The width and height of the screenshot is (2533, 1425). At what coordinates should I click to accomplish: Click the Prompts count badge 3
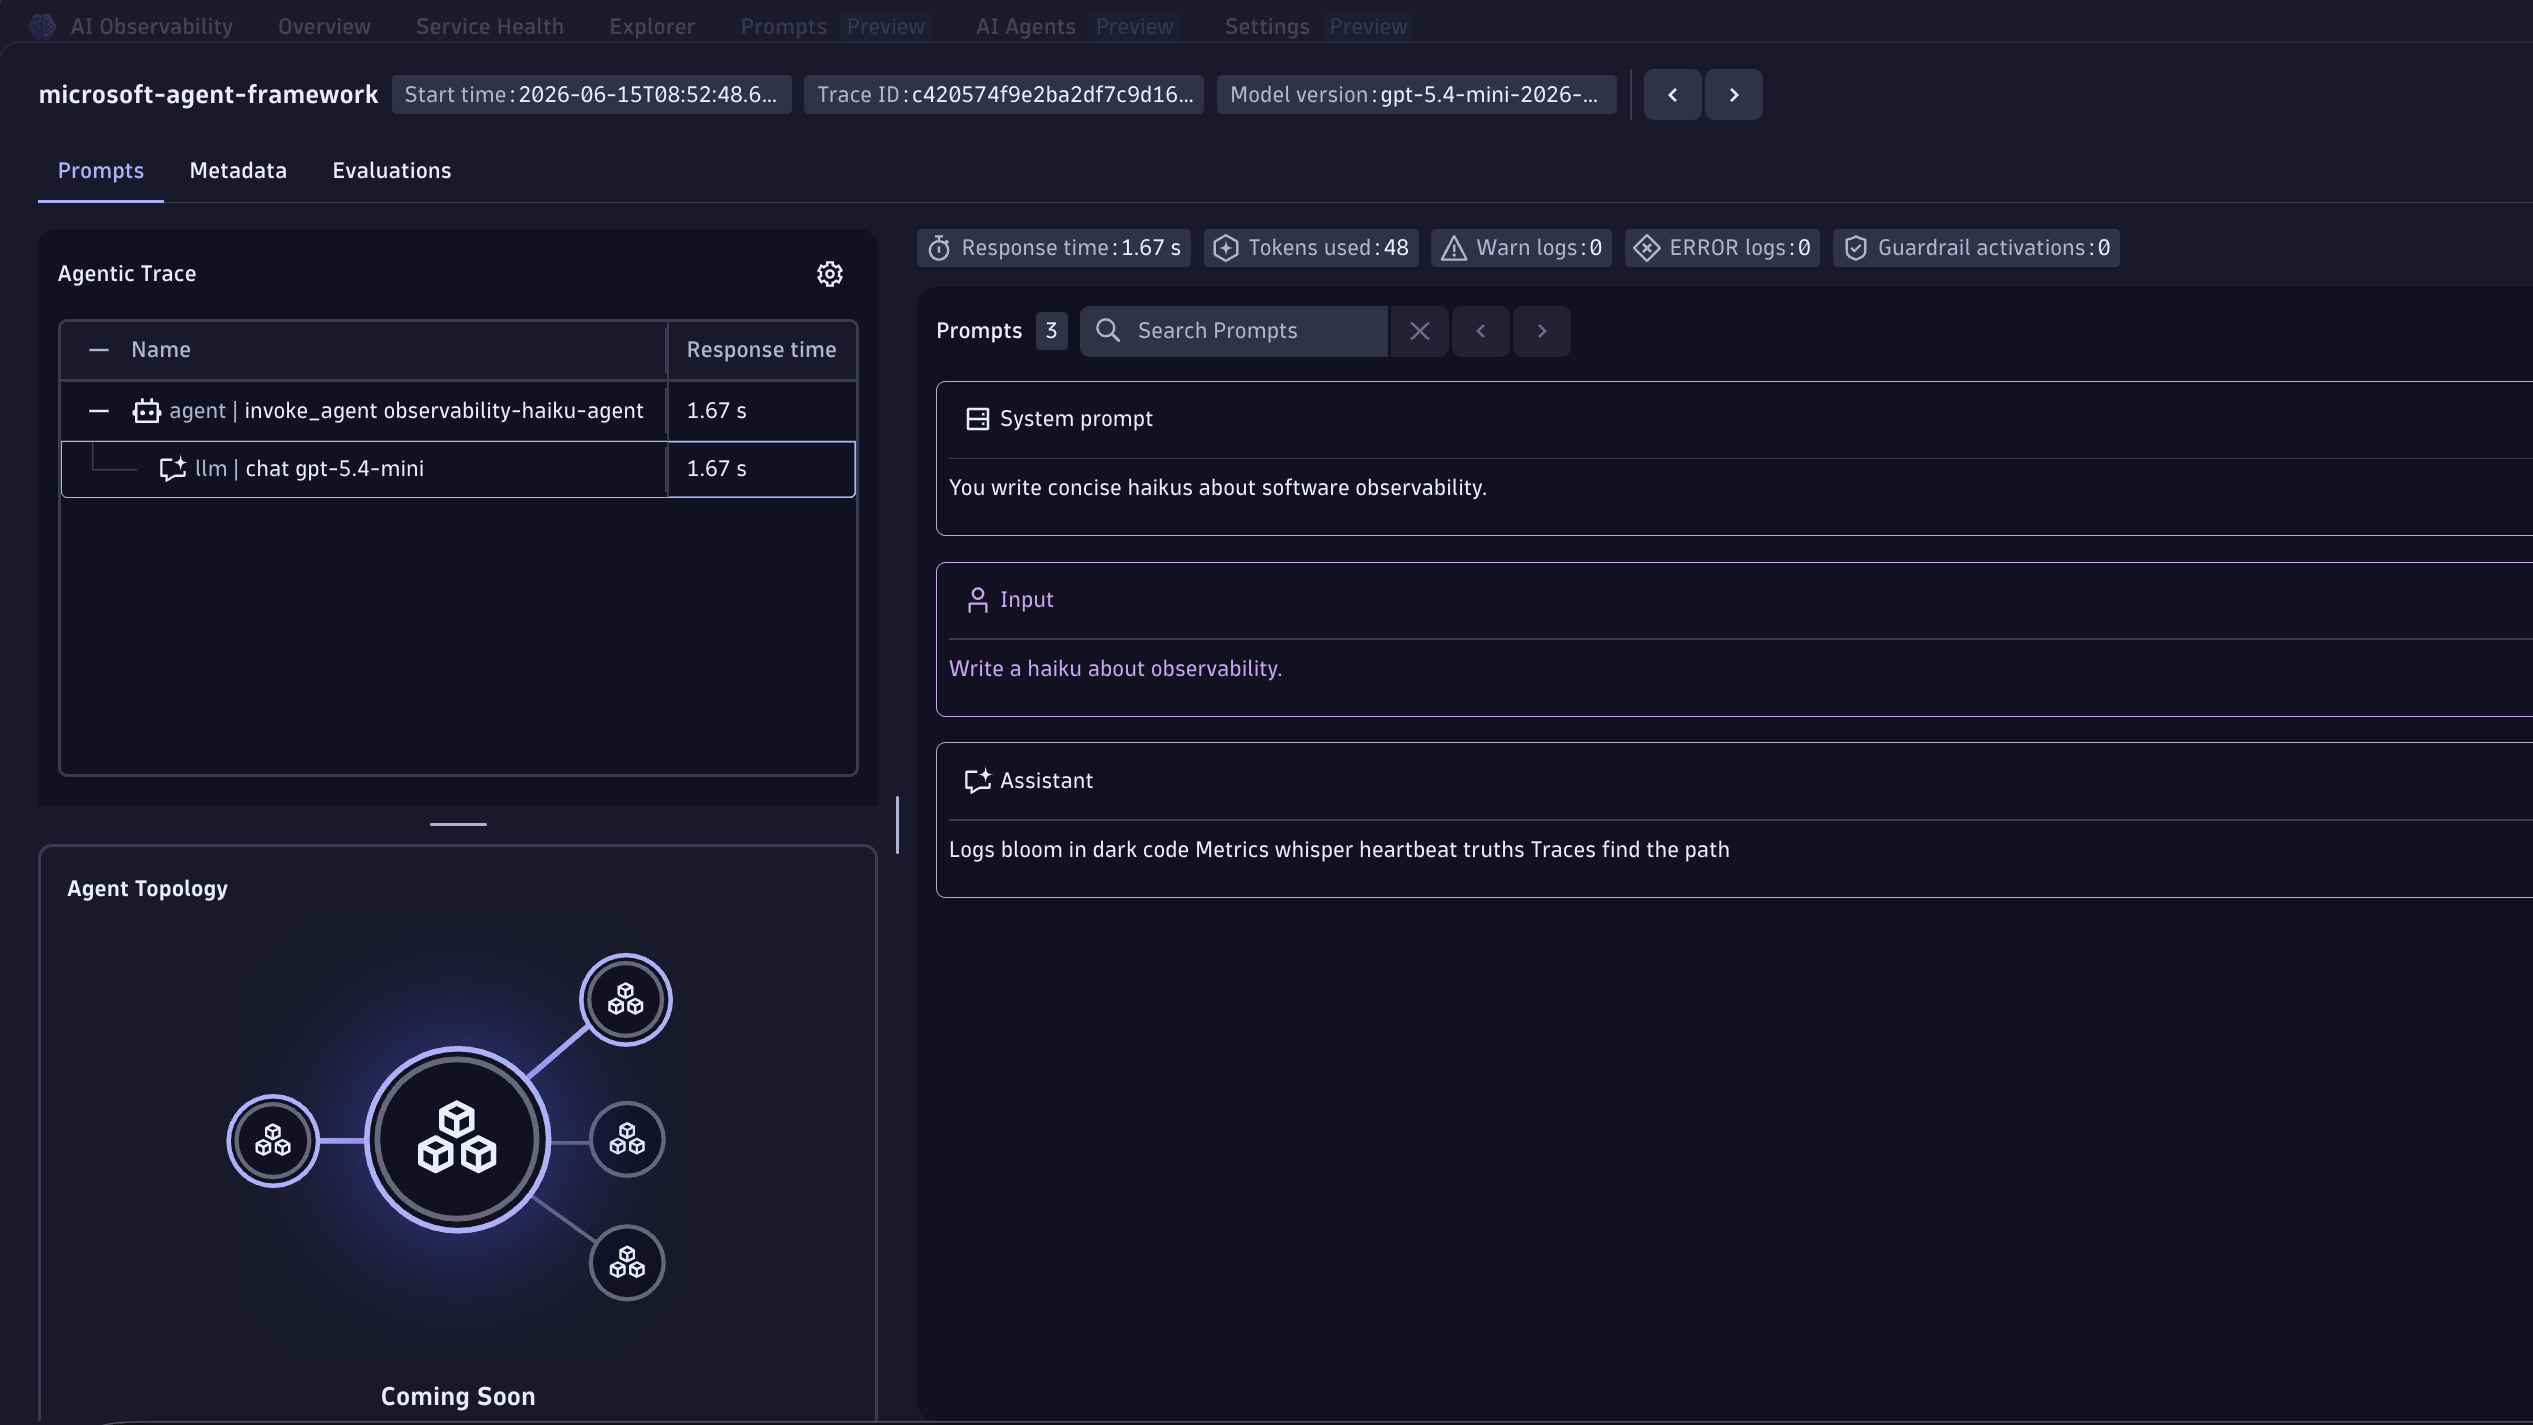pos(1051,331)
